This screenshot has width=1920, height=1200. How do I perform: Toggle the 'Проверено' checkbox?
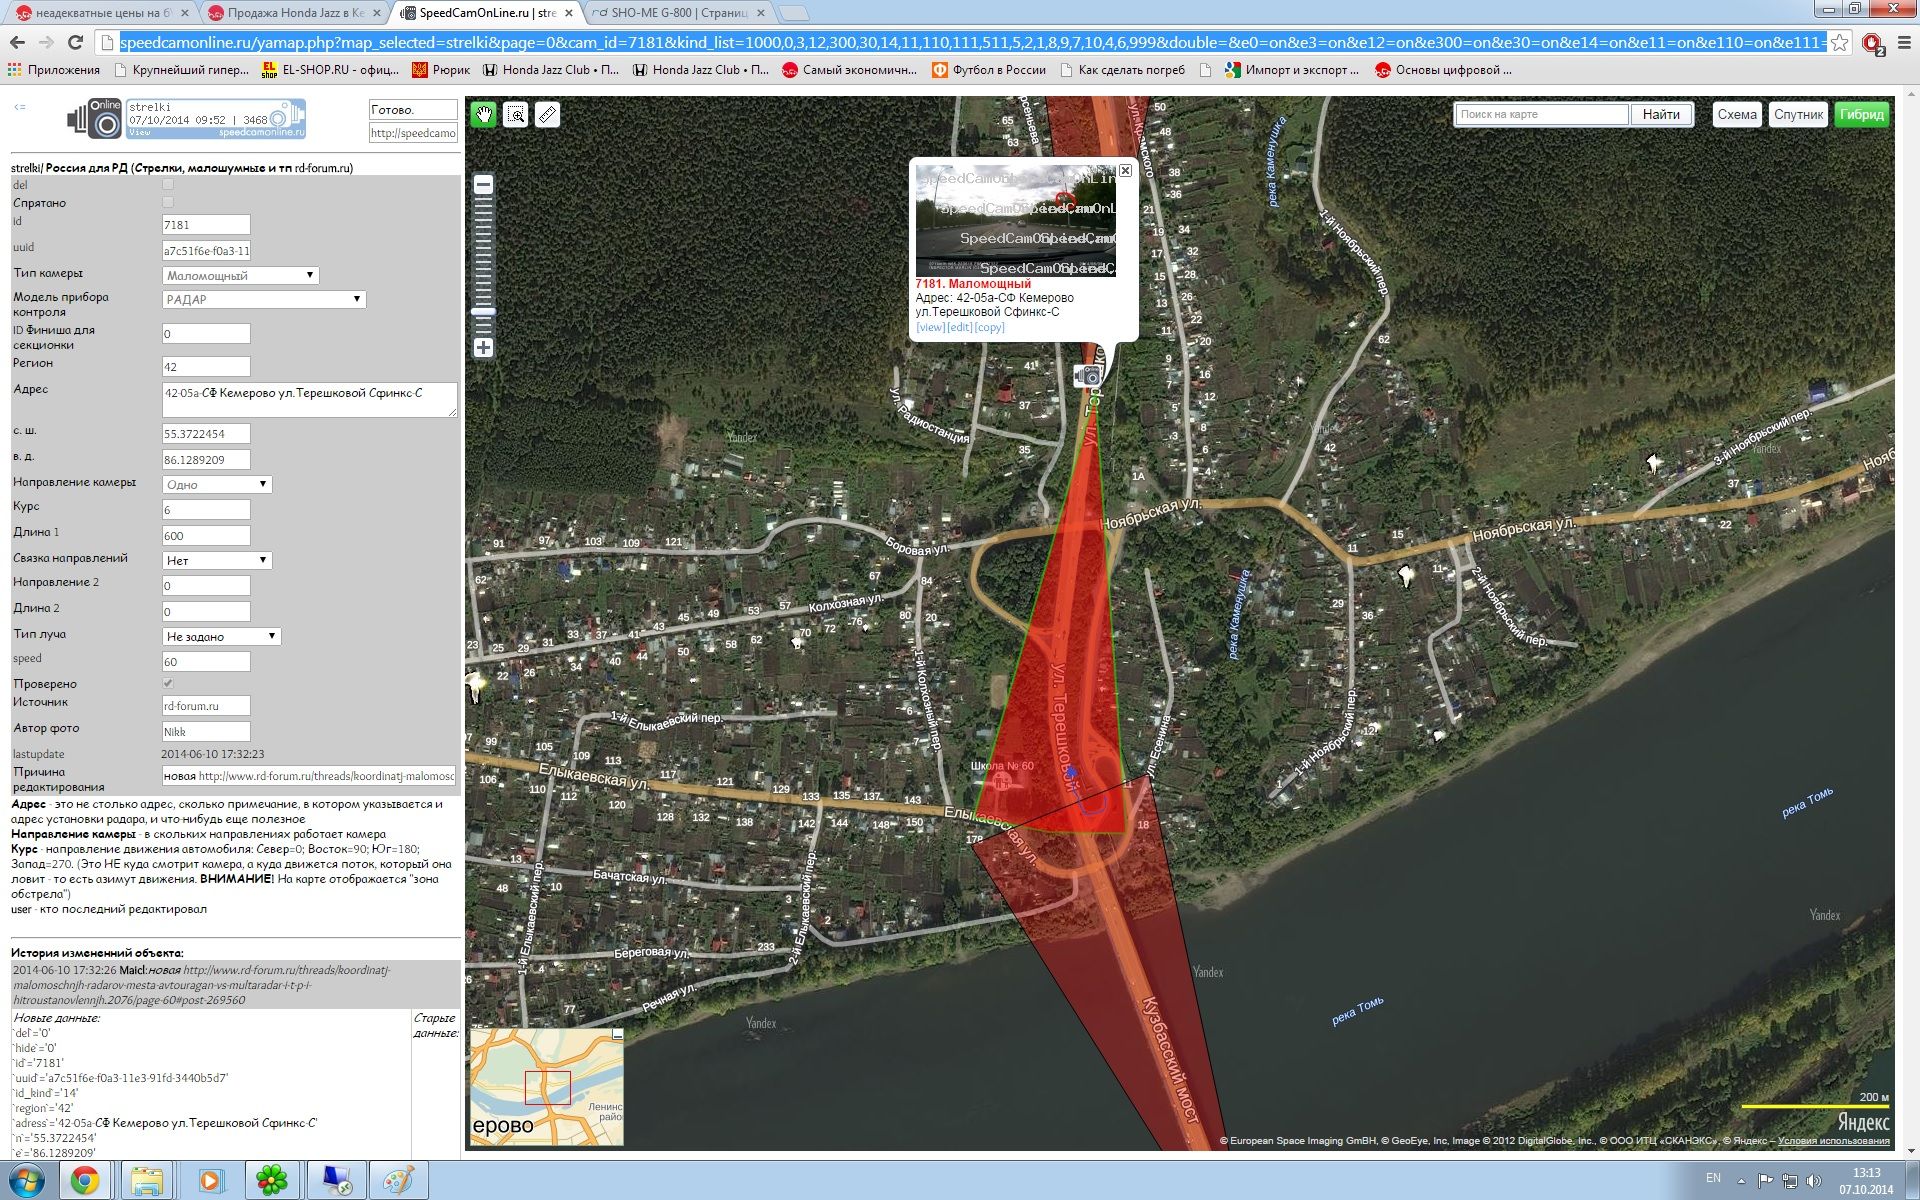168,684
